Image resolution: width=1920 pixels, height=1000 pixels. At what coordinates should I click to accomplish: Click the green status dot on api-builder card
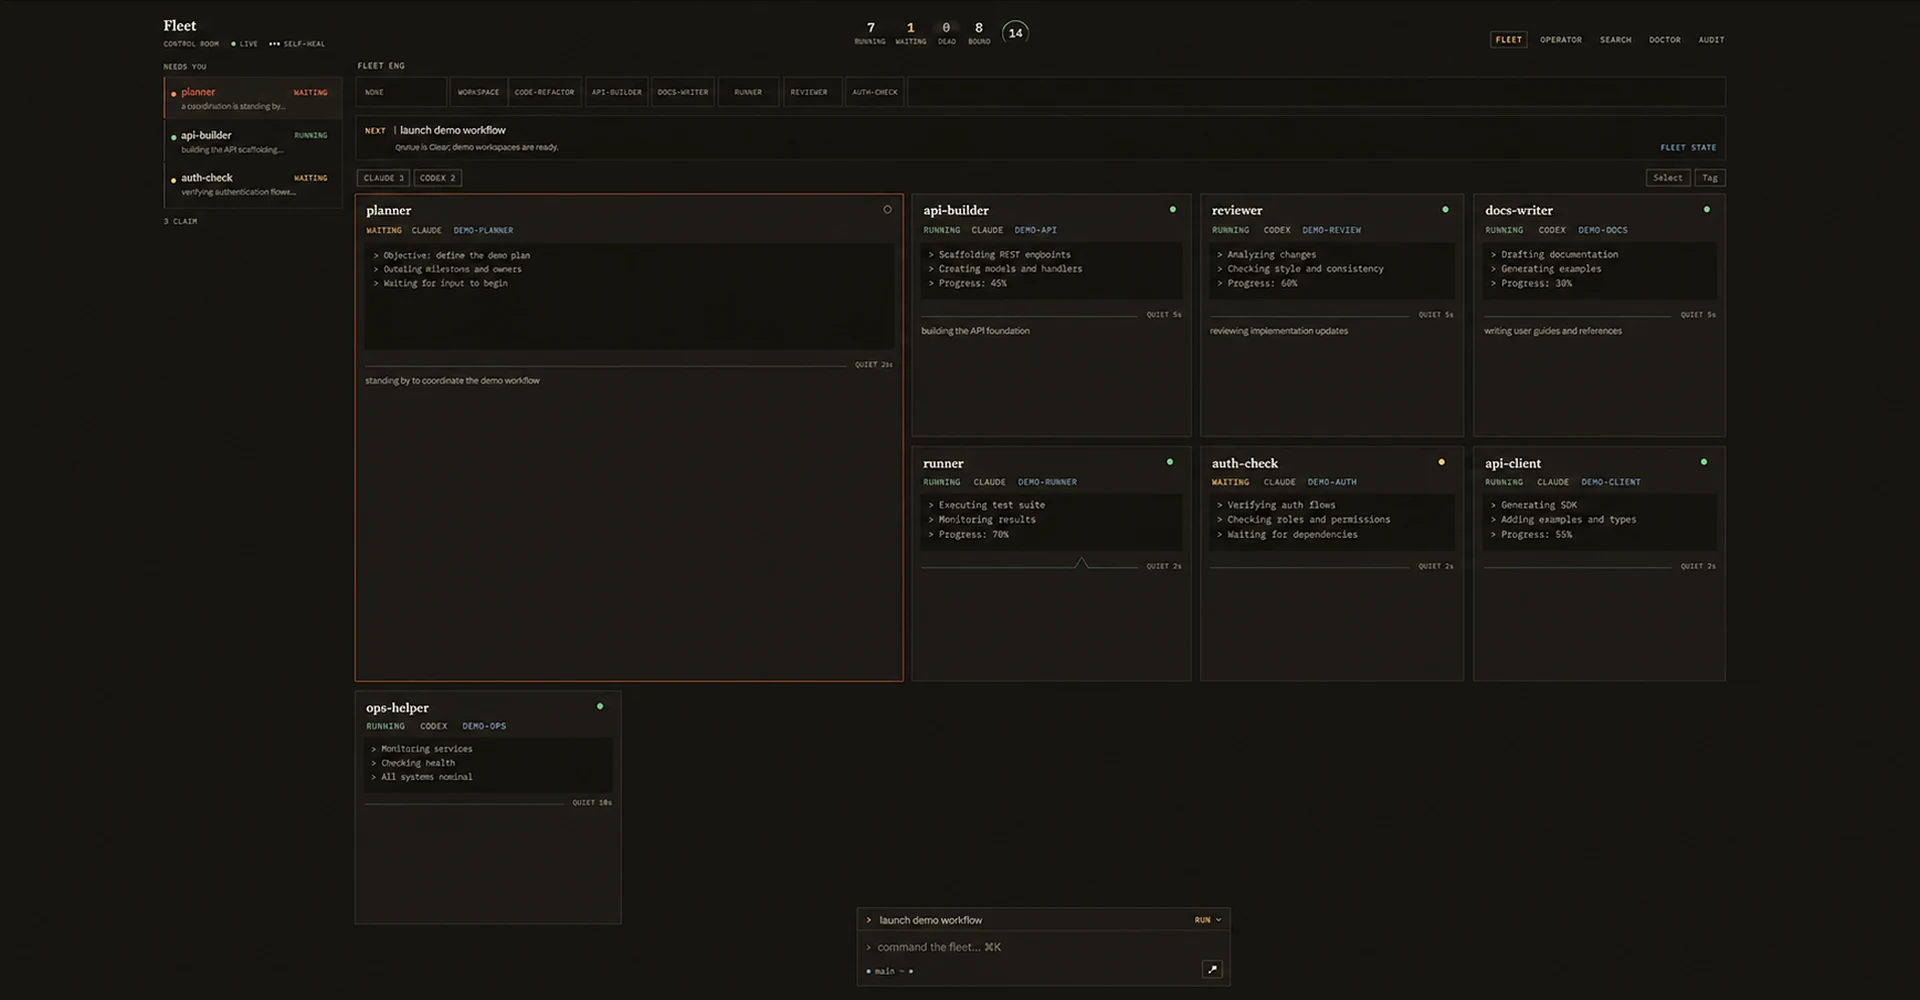(1173, 210)
